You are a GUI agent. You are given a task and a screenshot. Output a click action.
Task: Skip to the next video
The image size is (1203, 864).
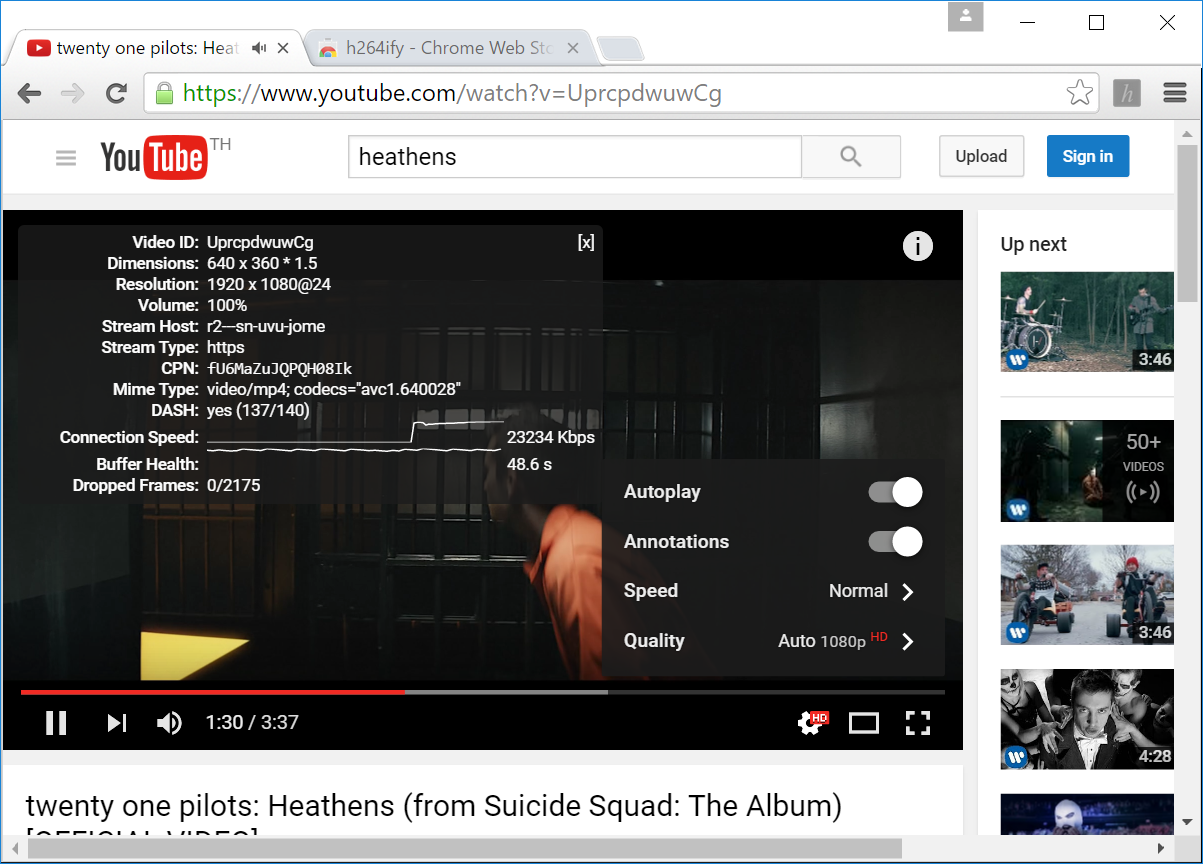[117, 722]
